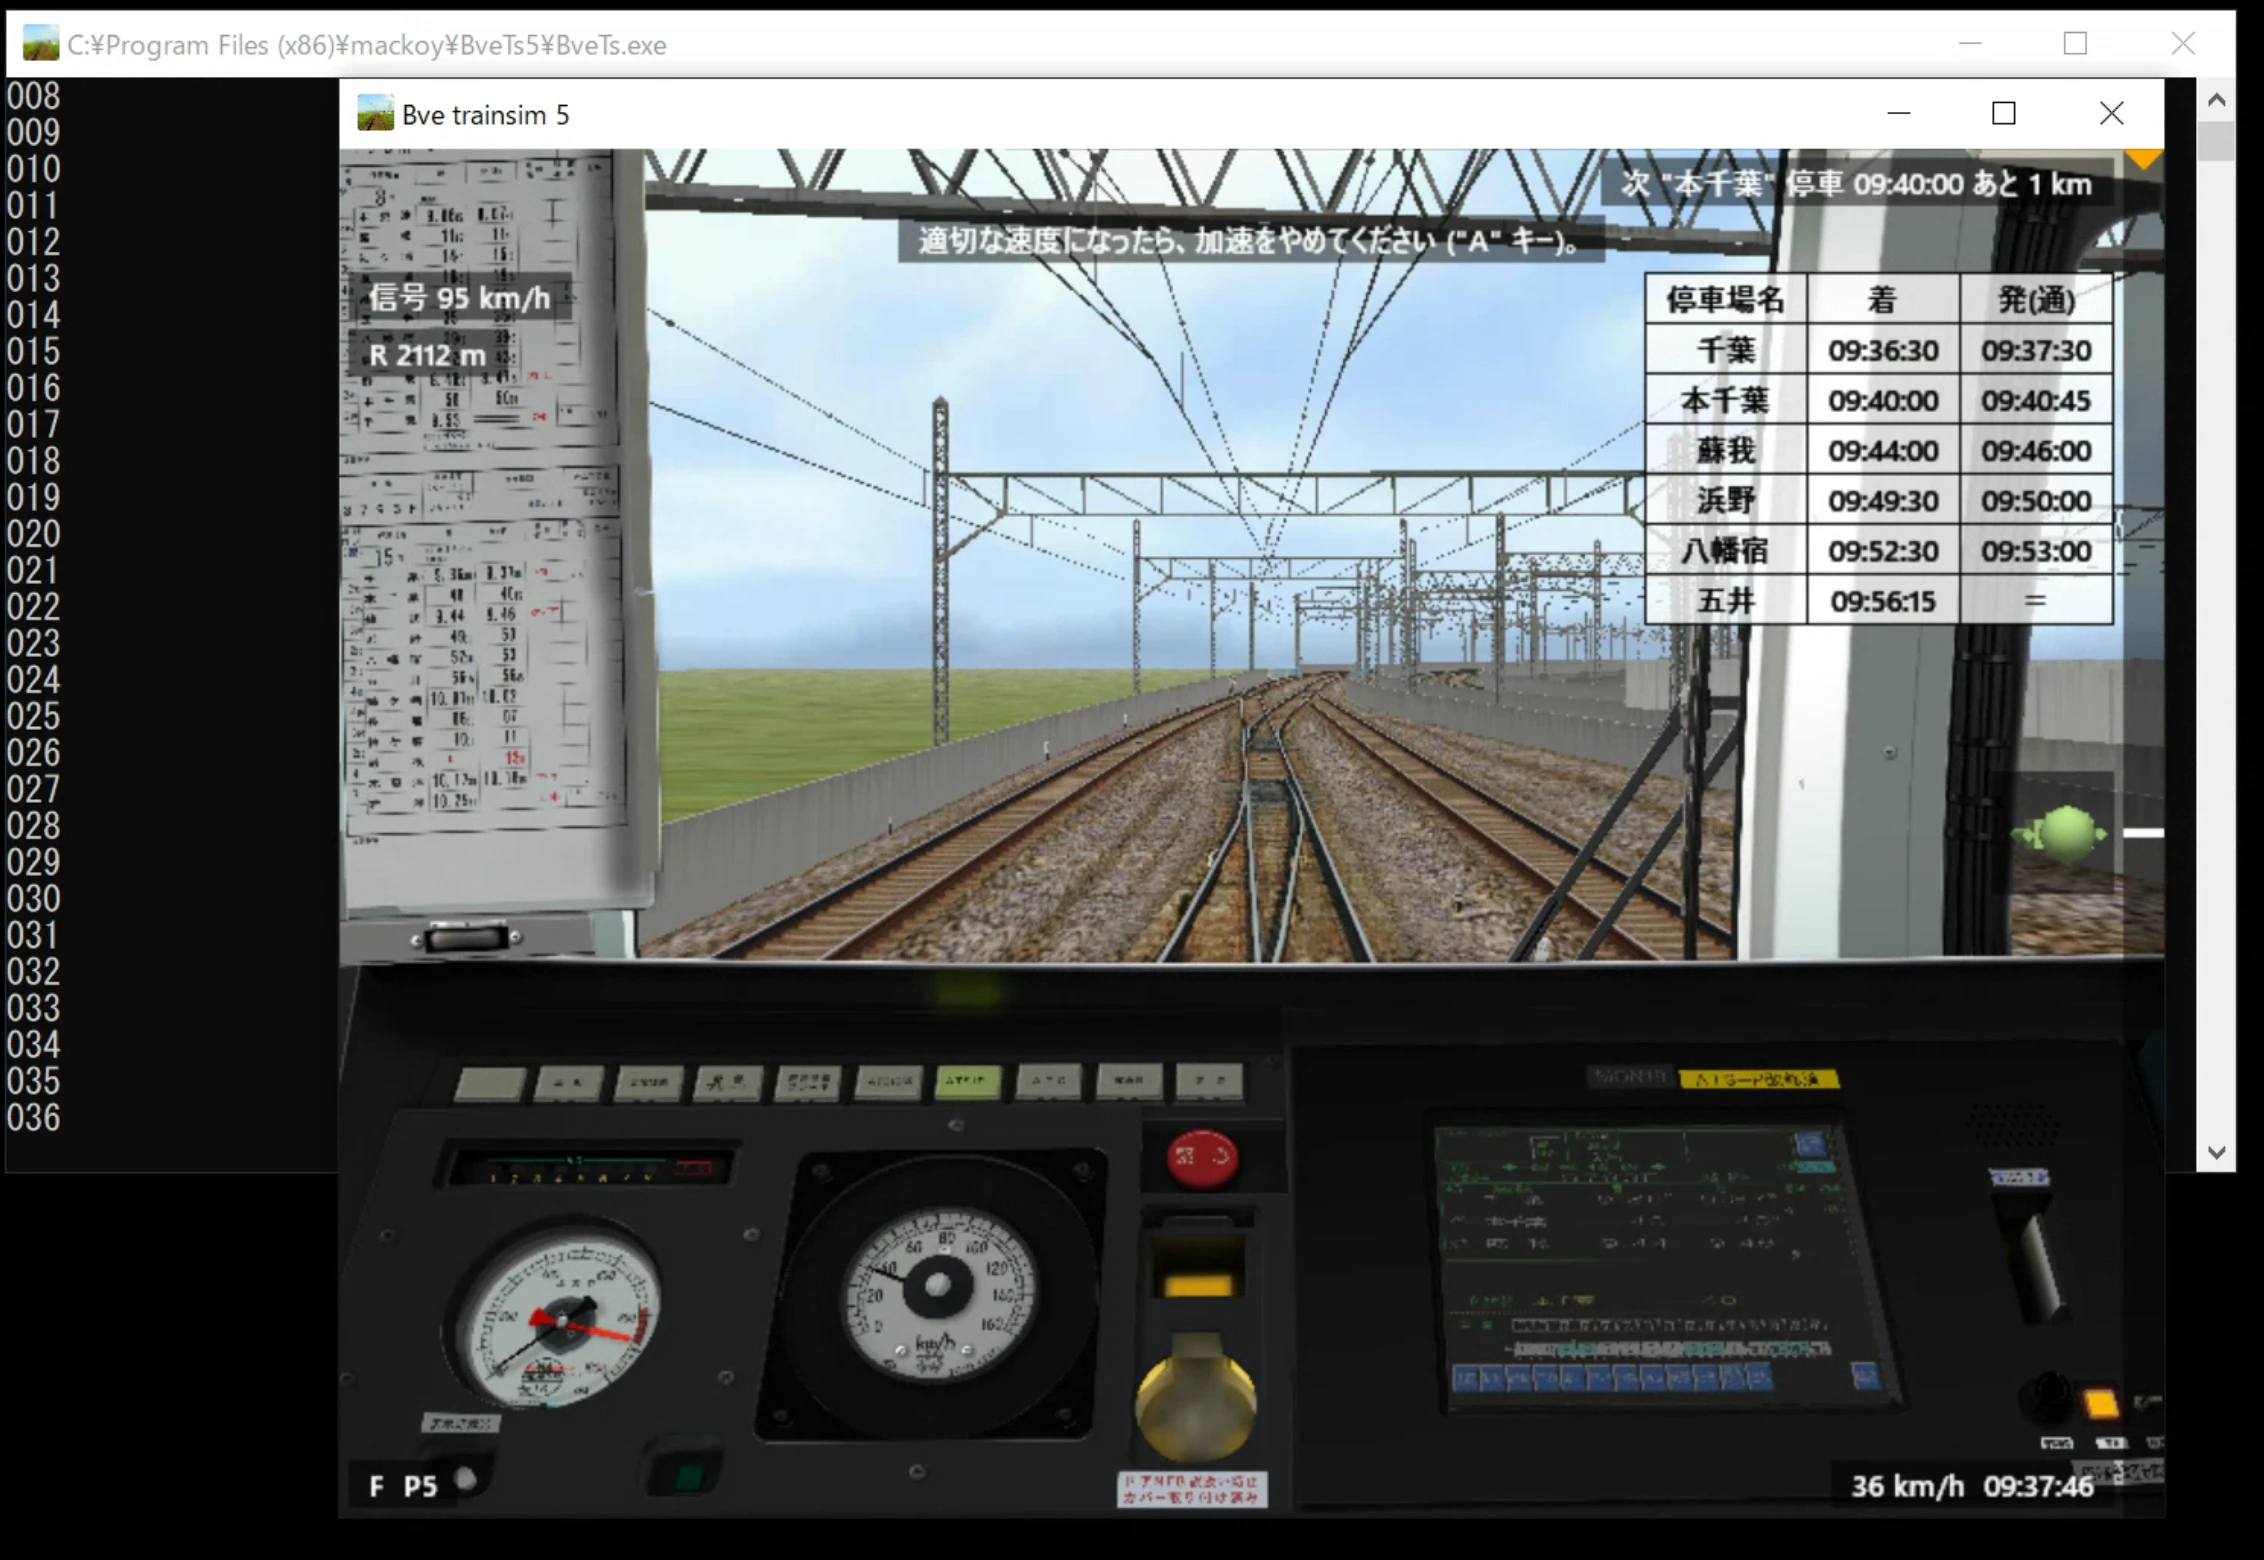Click the "09:37:46" clock readout
The image size is (2264, 1560).
[2038, 1486]
